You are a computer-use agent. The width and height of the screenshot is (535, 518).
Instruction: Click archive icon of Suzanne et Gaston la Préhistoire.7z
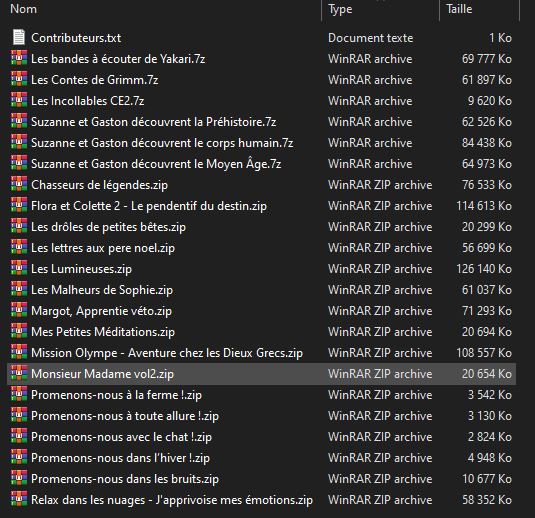19,121
